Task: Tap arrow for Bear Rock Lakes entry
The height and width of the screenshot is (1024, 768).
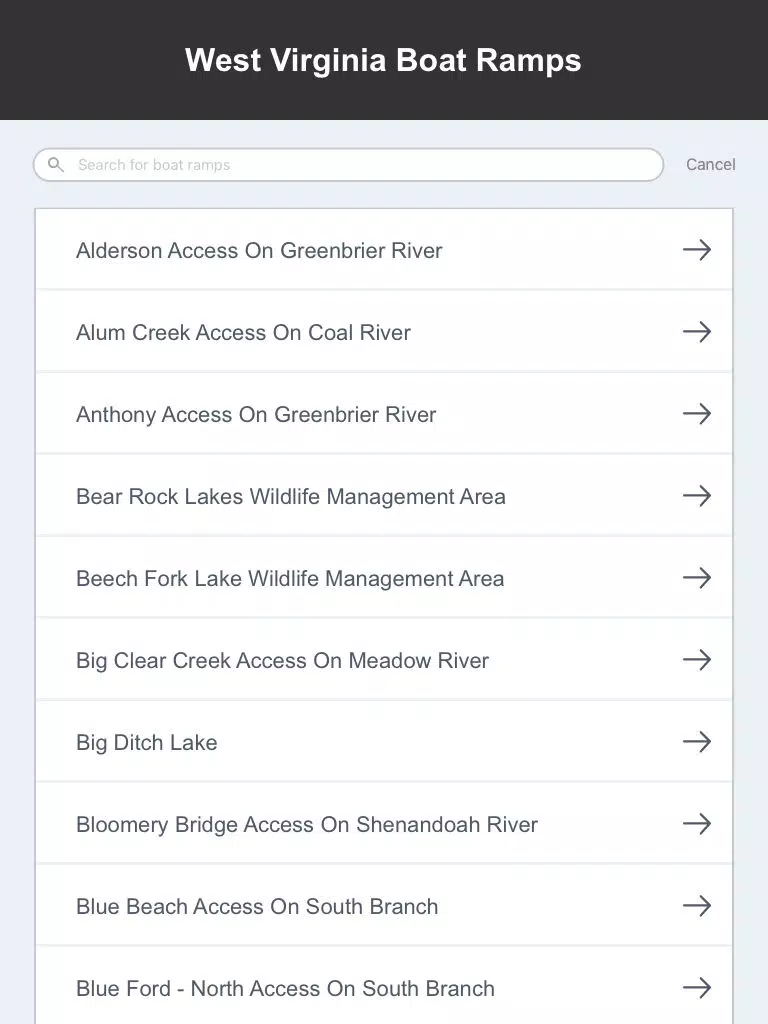Action: (x=697, y=496)
